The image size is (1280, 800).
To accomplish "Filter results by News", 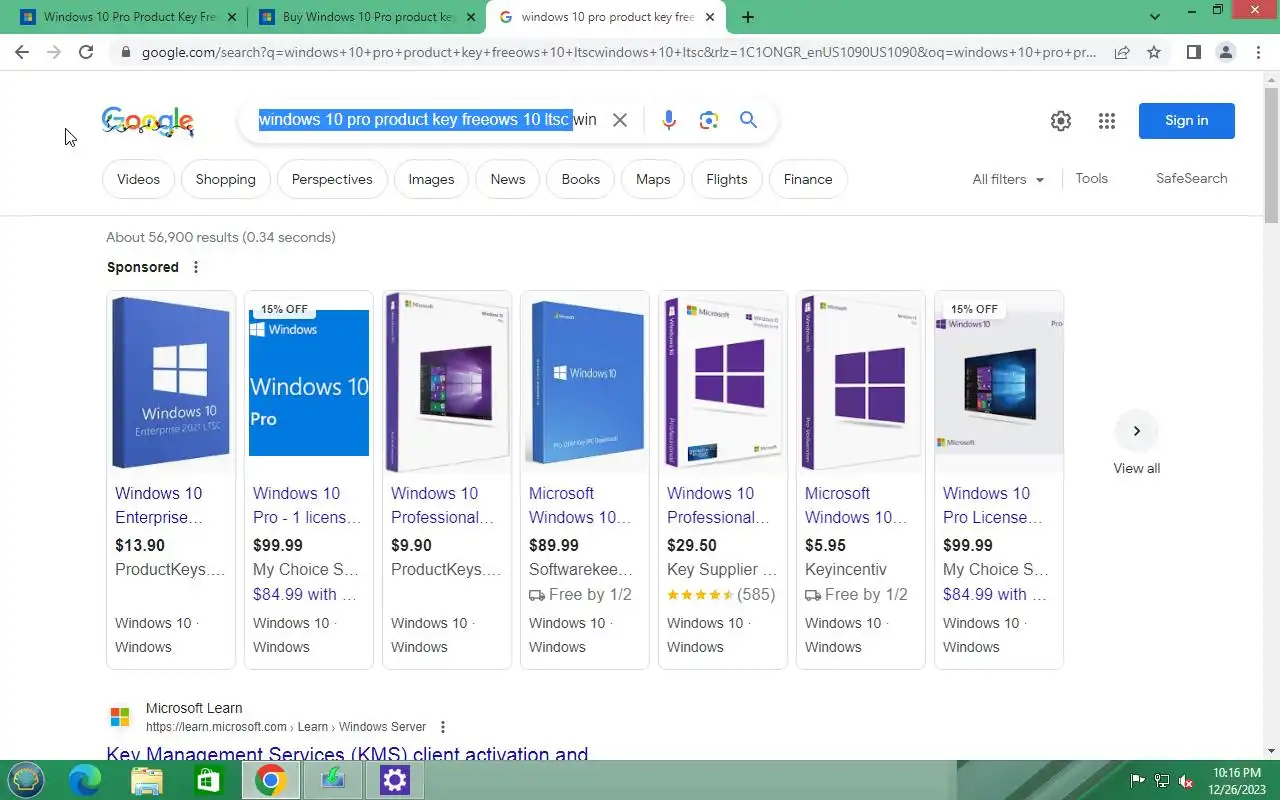I will 507,179.
